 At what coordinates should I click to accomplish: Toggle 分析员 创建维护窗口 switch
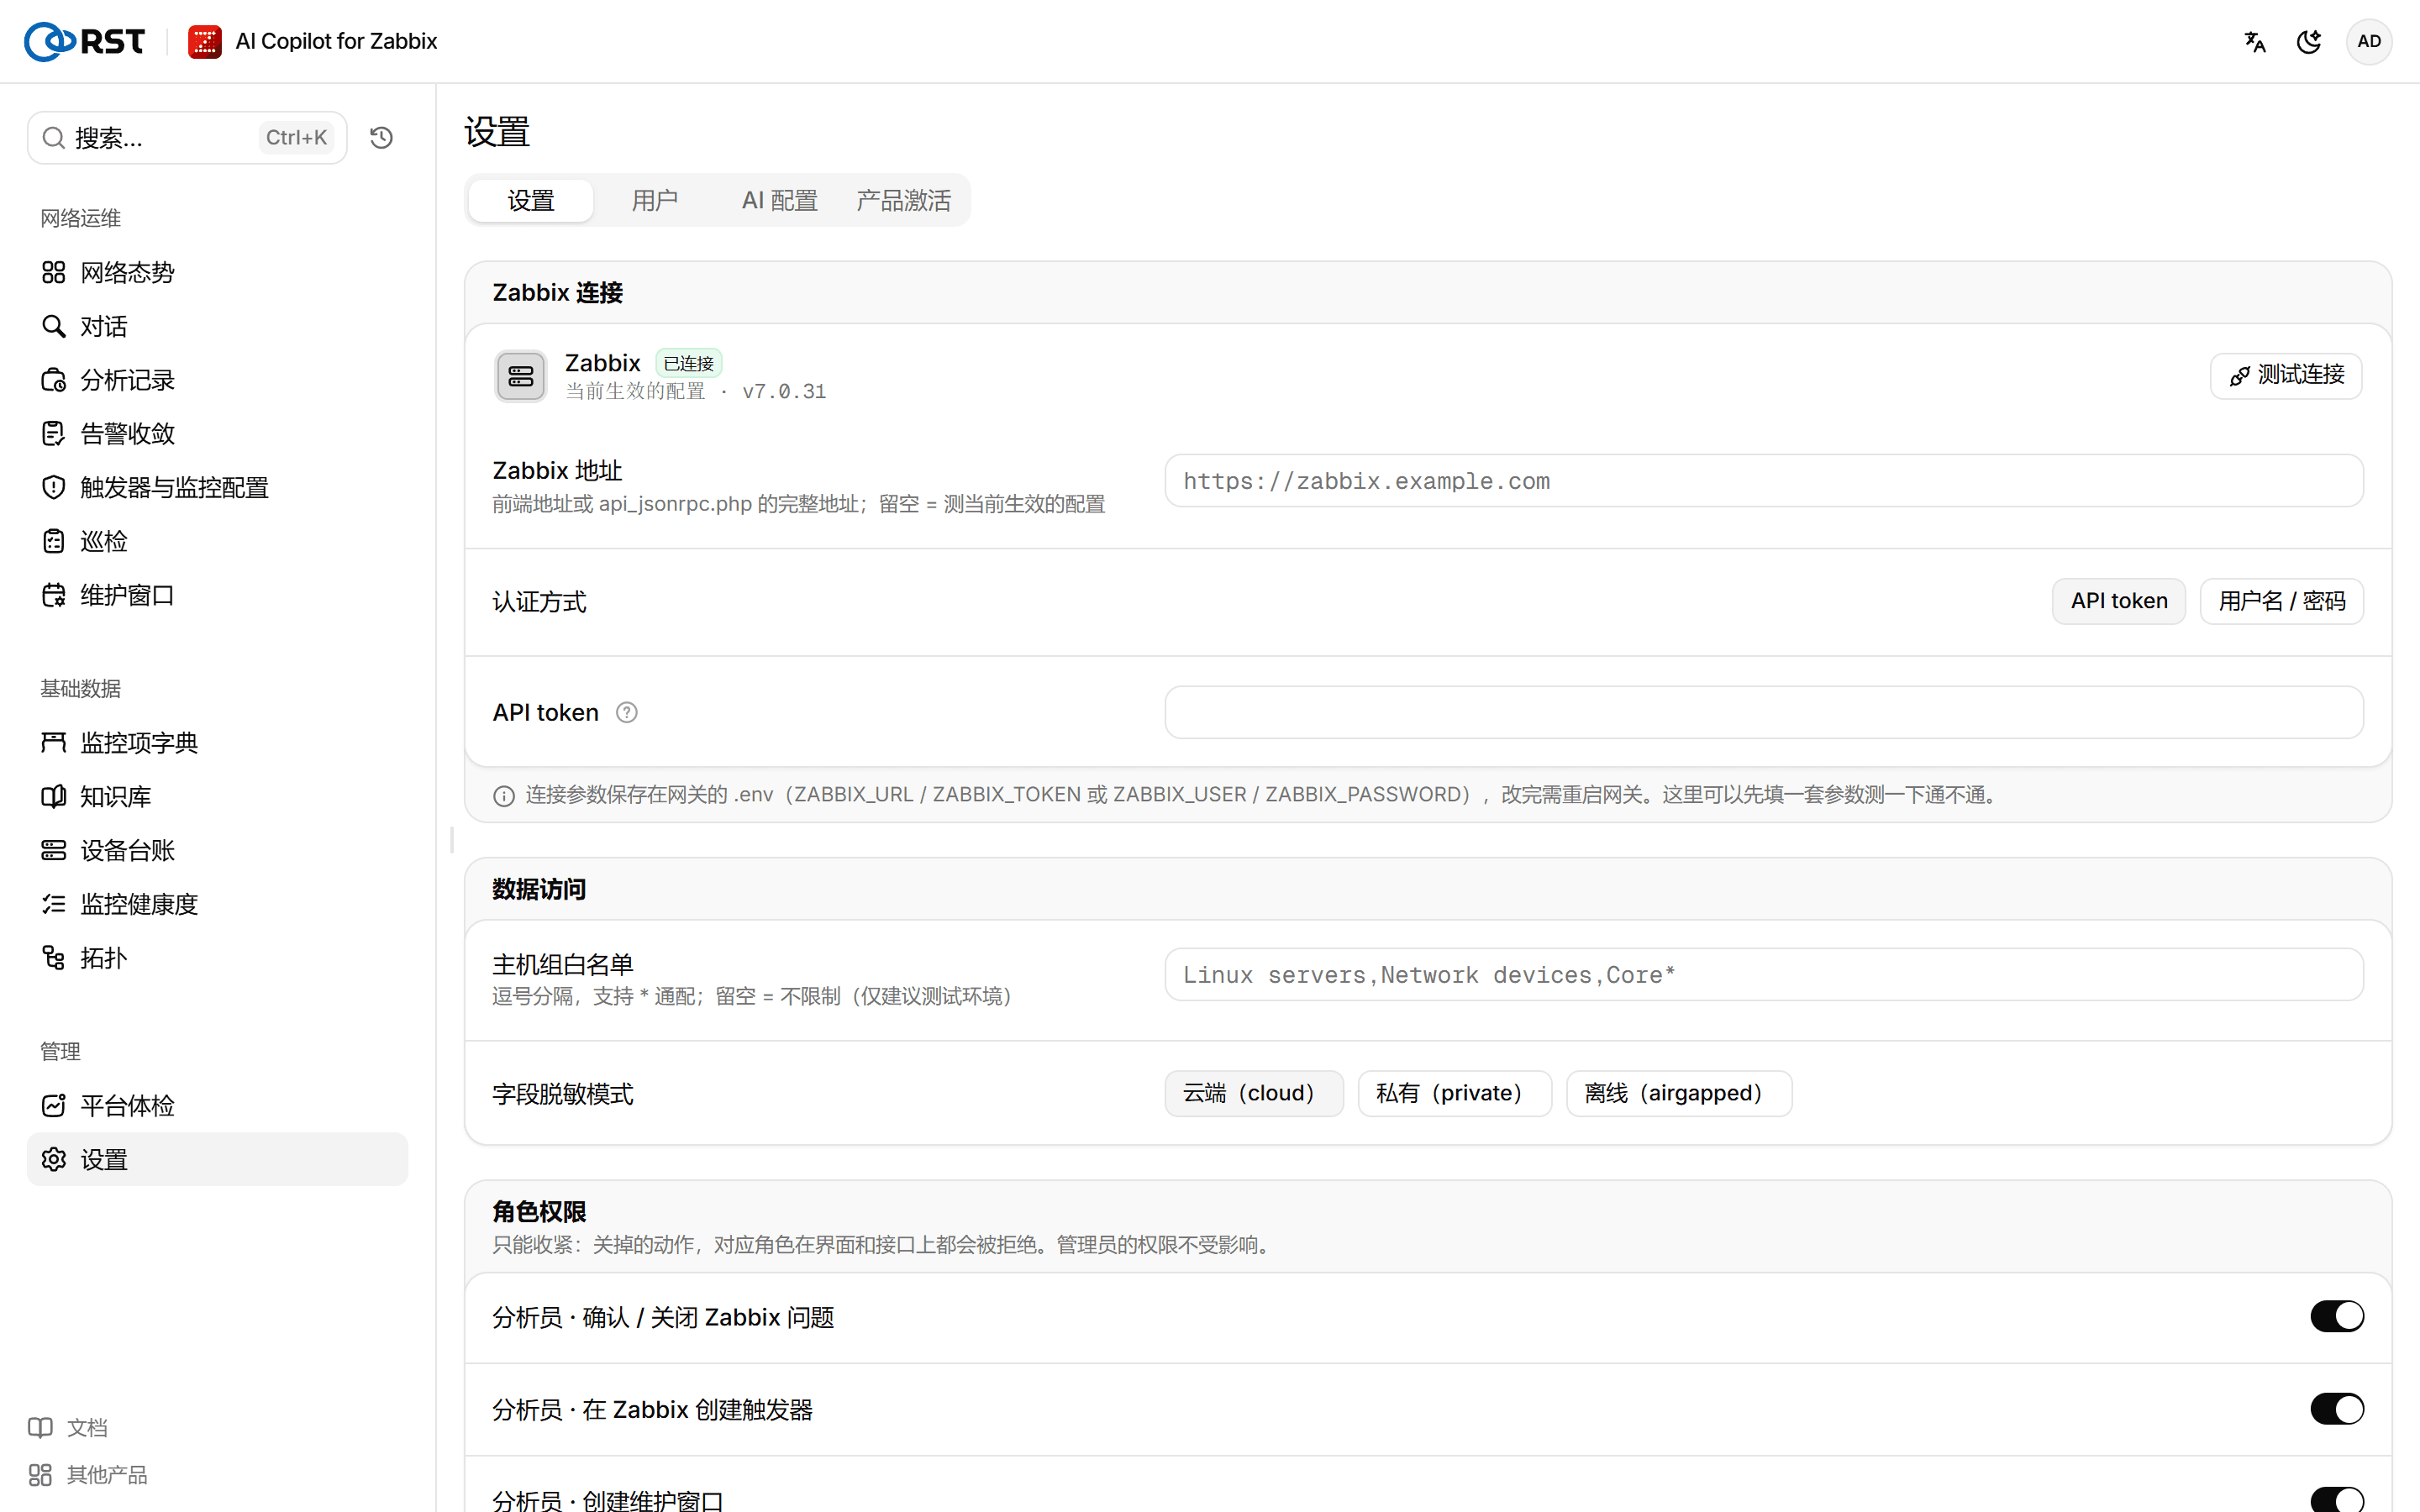click(x=2337, y=1500)
